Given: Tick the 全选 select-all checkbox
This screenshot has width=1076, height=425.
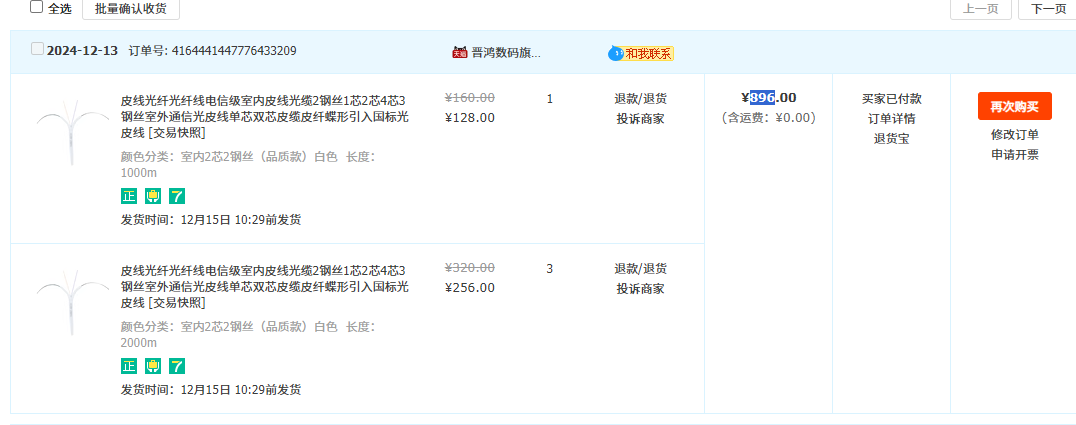Looking at the screenshot, I should (x=37, y=7).
